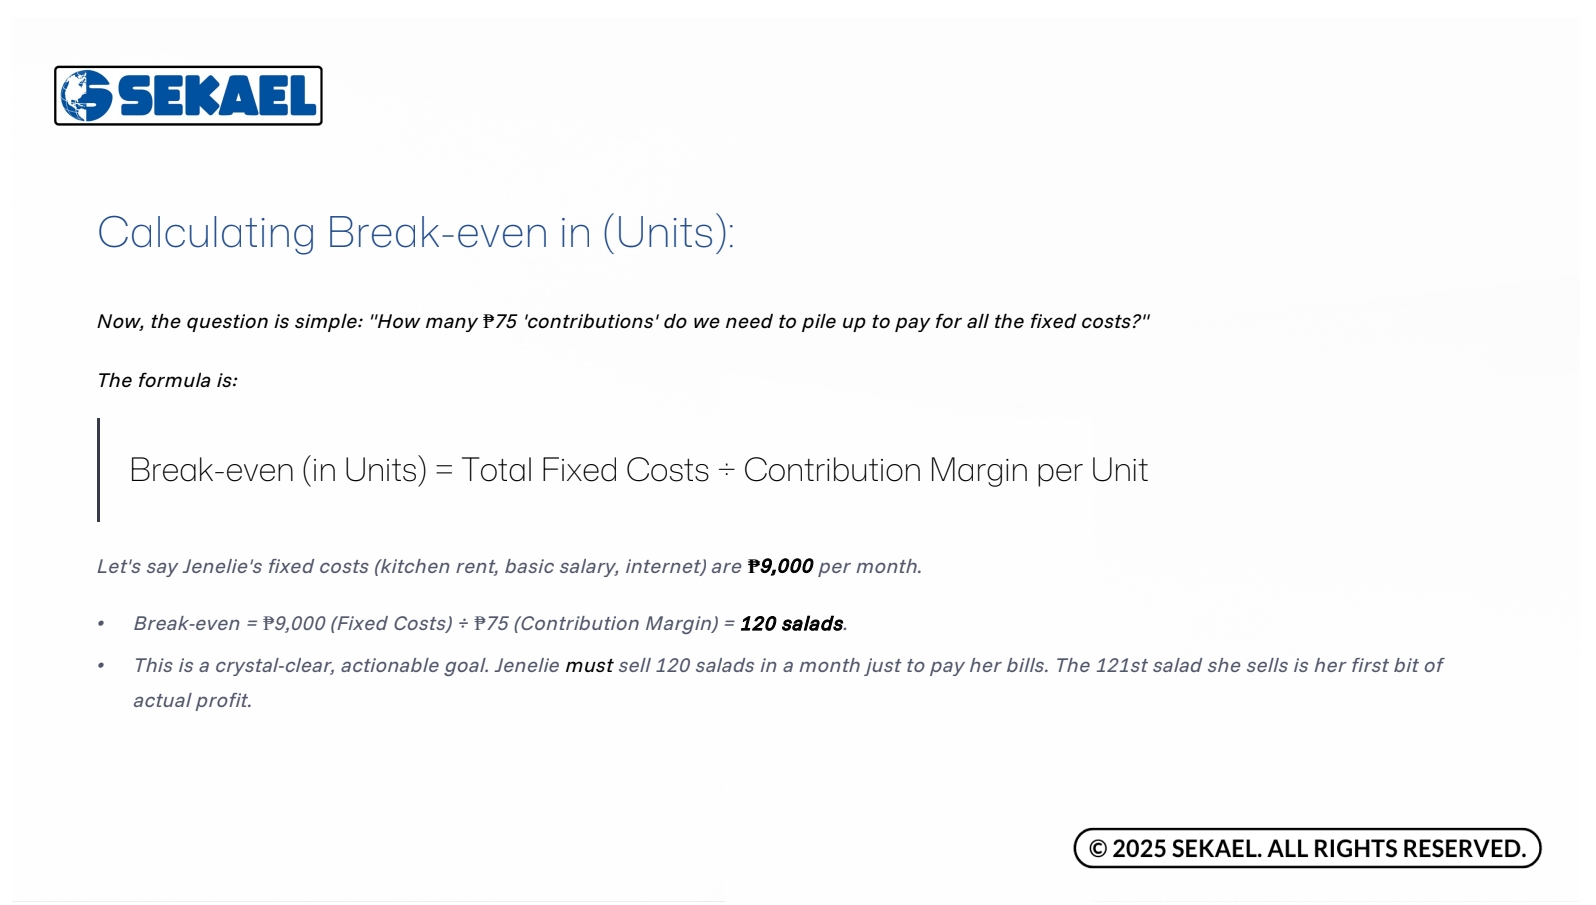1596x905 pixels.
Task: Click the bullet marker before "Break-even = ₱9,000"
Action: coord(101,624)
